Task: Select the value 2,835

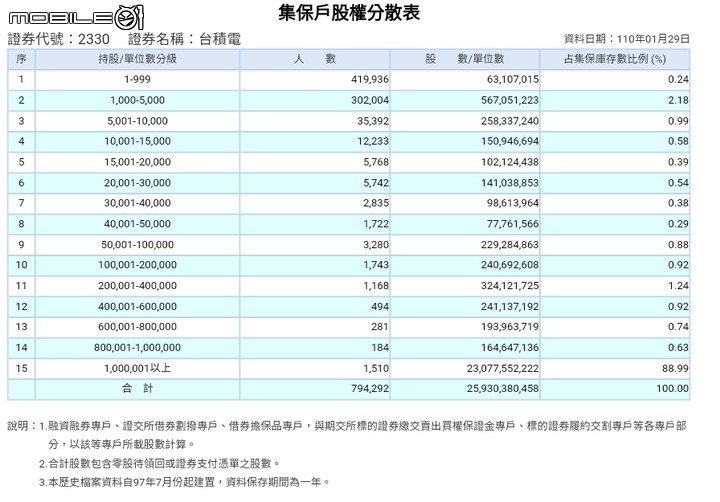Action: coord(376,203)
